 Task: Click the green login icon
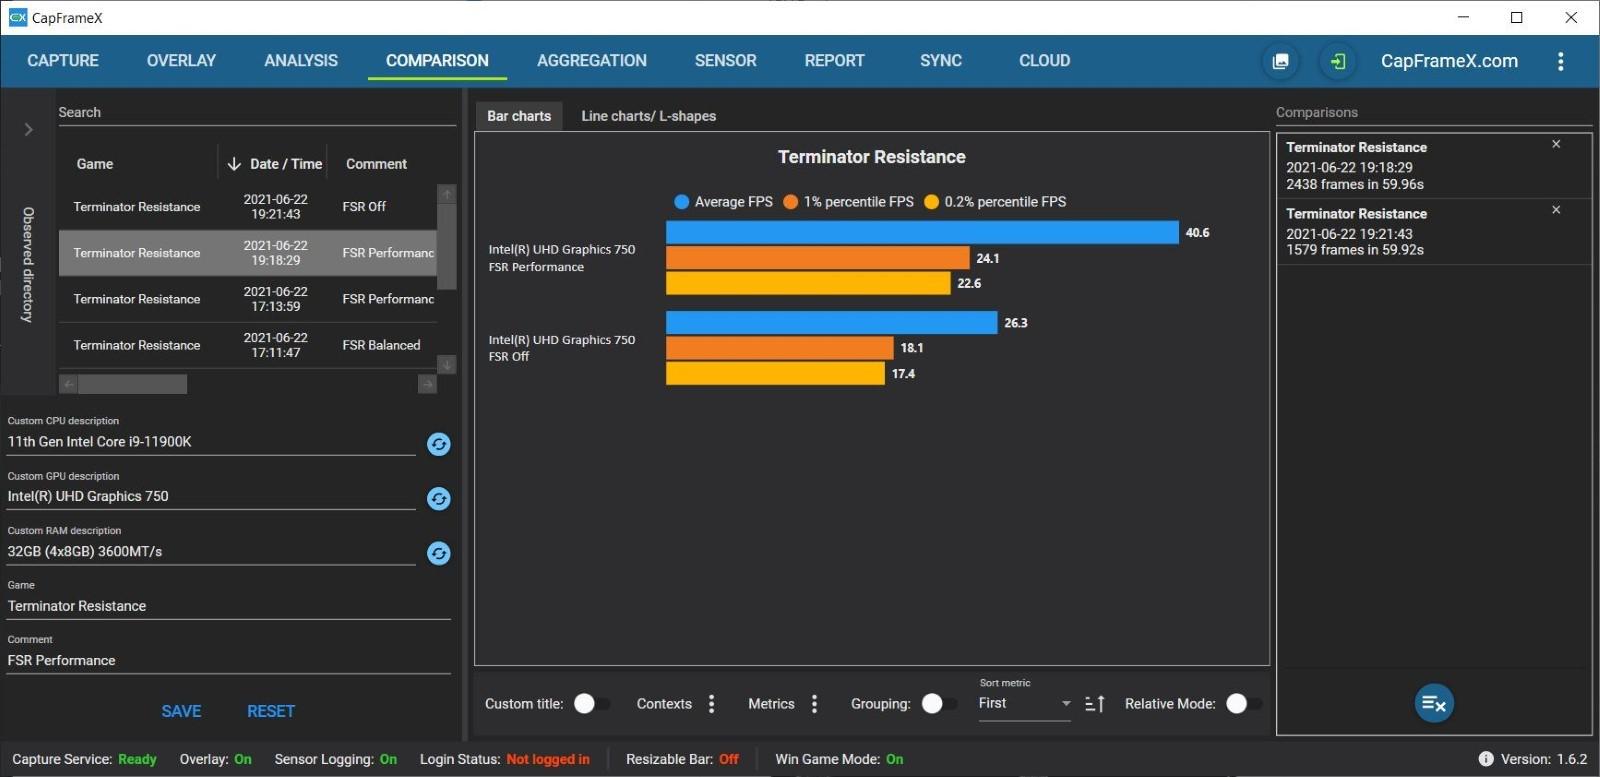(x=1337, y=61)
